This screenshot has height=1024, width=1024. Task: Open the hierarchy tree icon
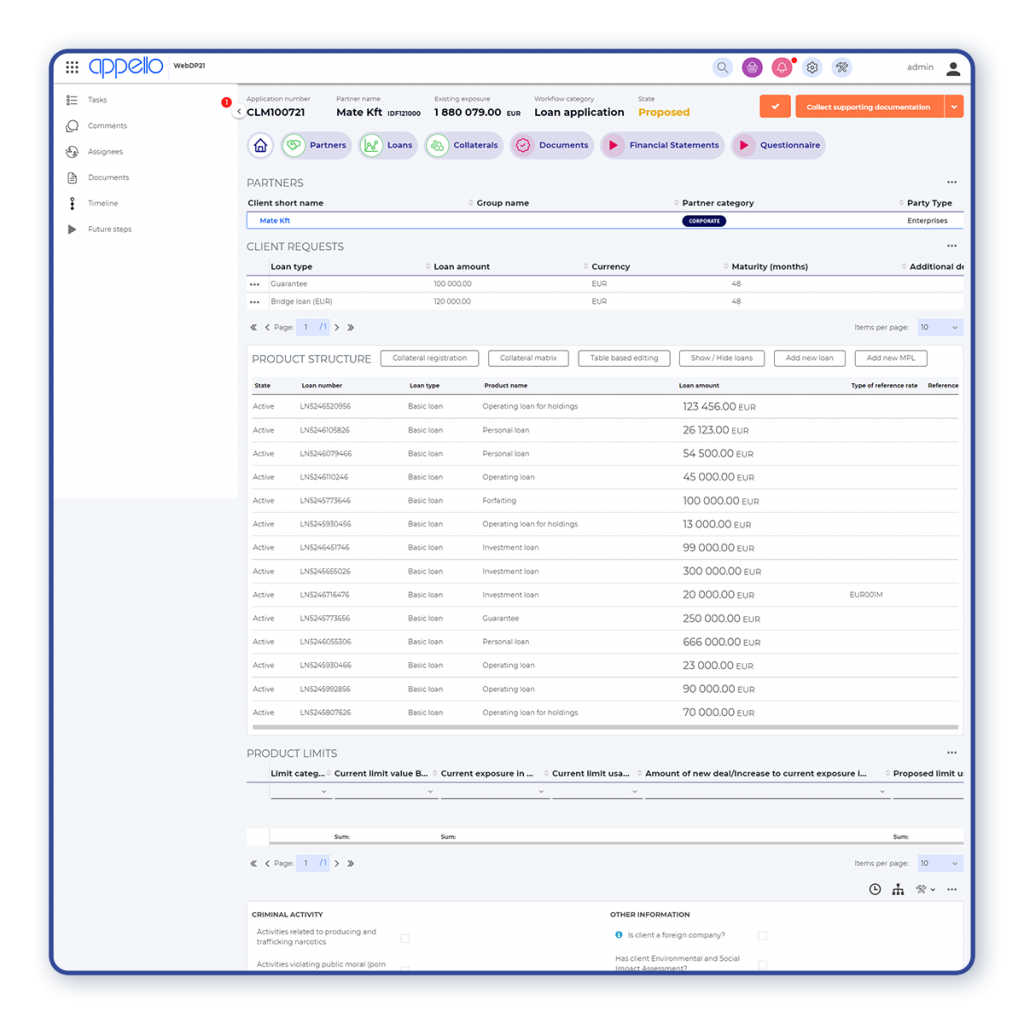coord(898,889)
